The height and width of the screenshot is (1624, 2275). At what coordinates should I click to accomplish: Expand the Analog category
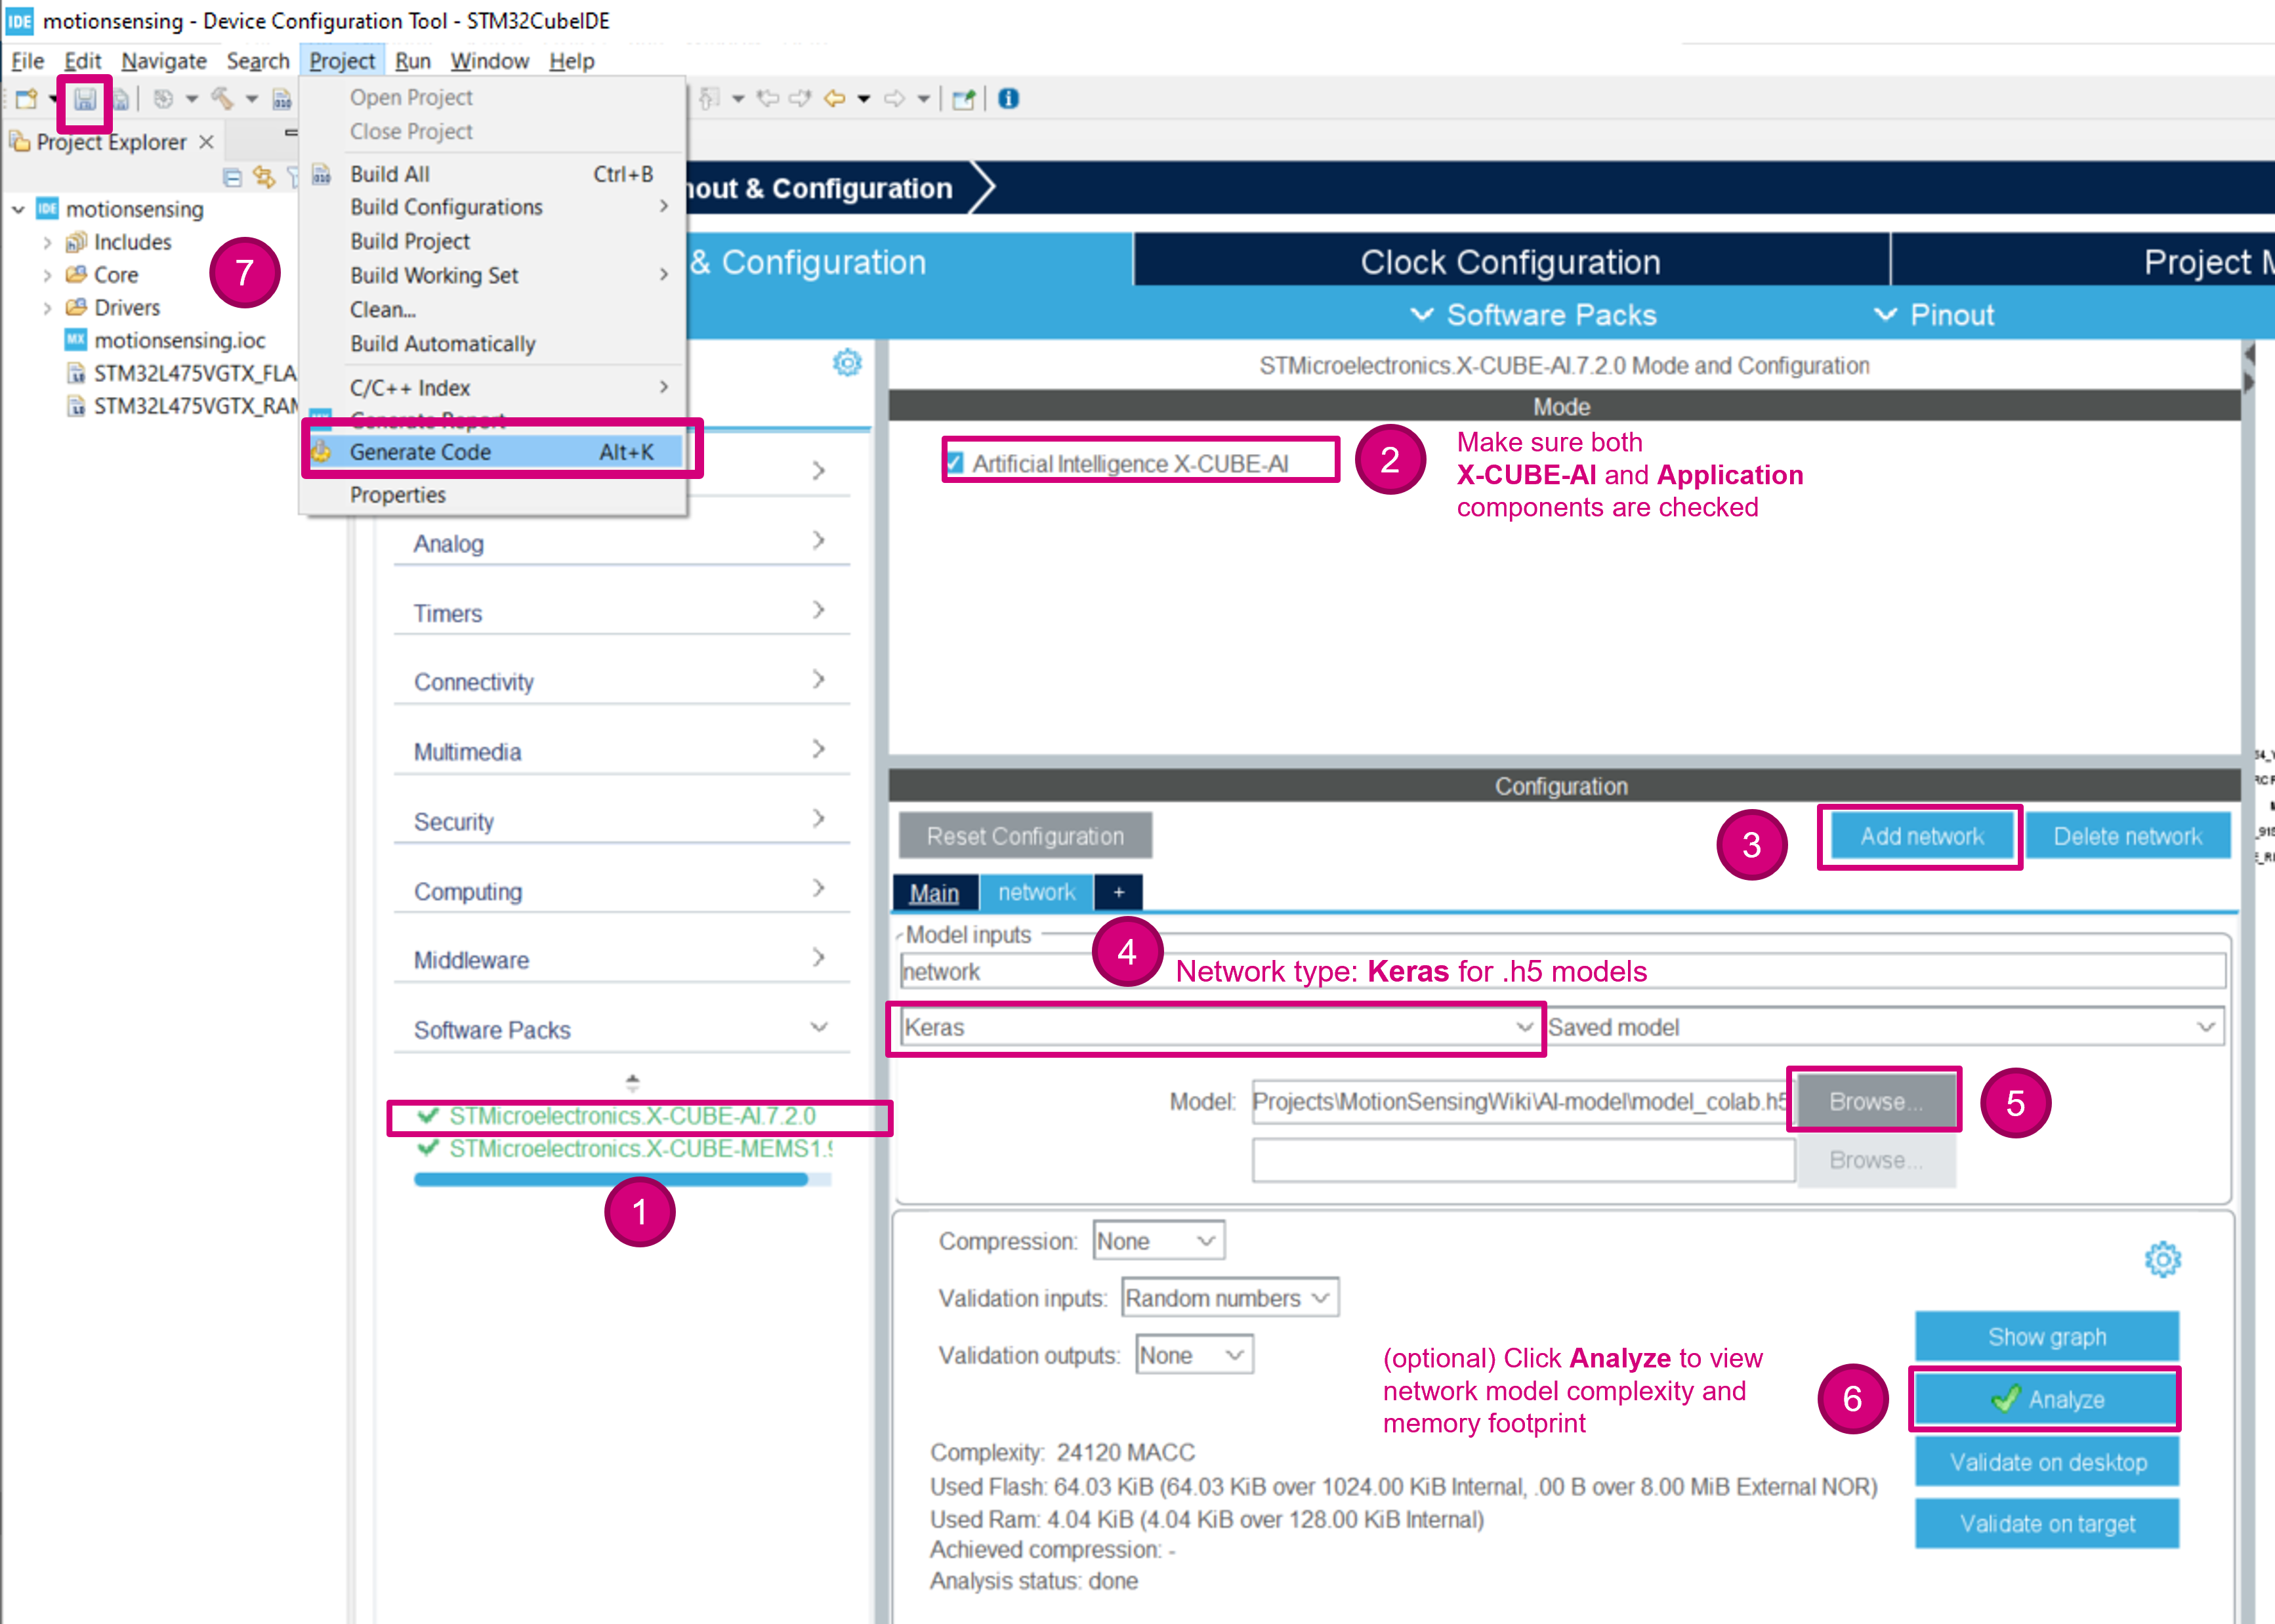coord(621,543)
